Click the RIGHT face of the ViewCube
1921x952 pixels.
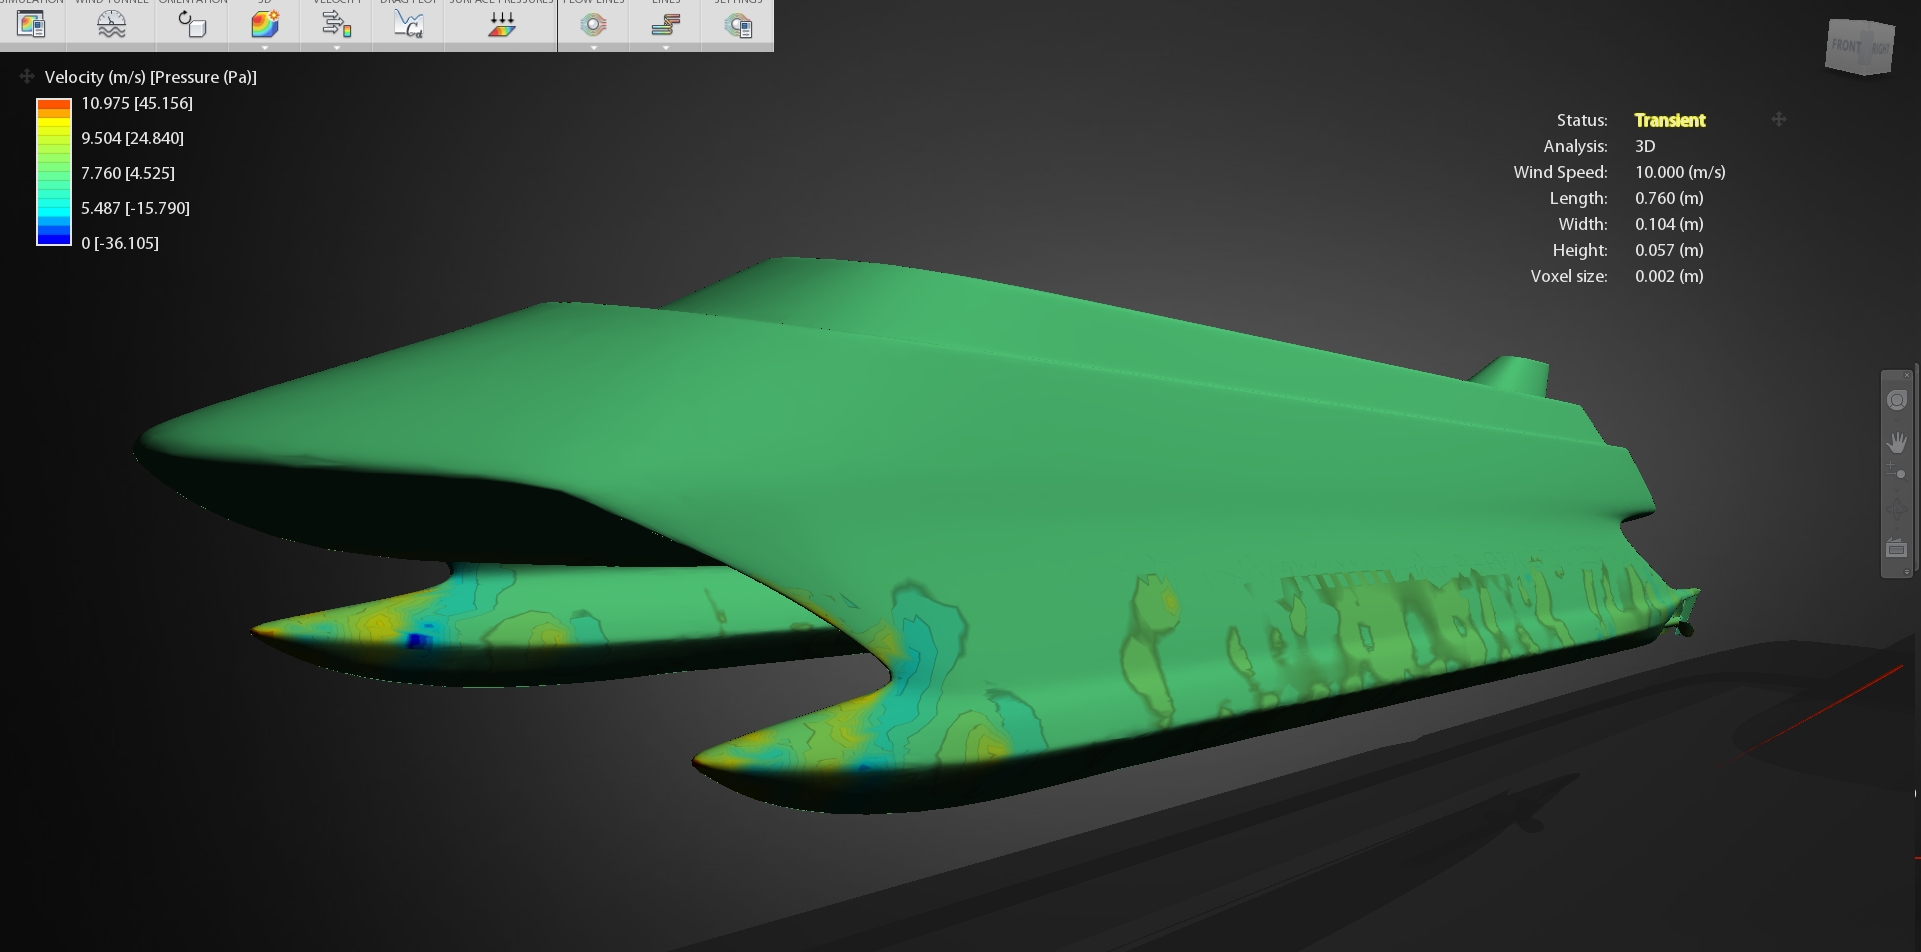(x=1880, y=49)
